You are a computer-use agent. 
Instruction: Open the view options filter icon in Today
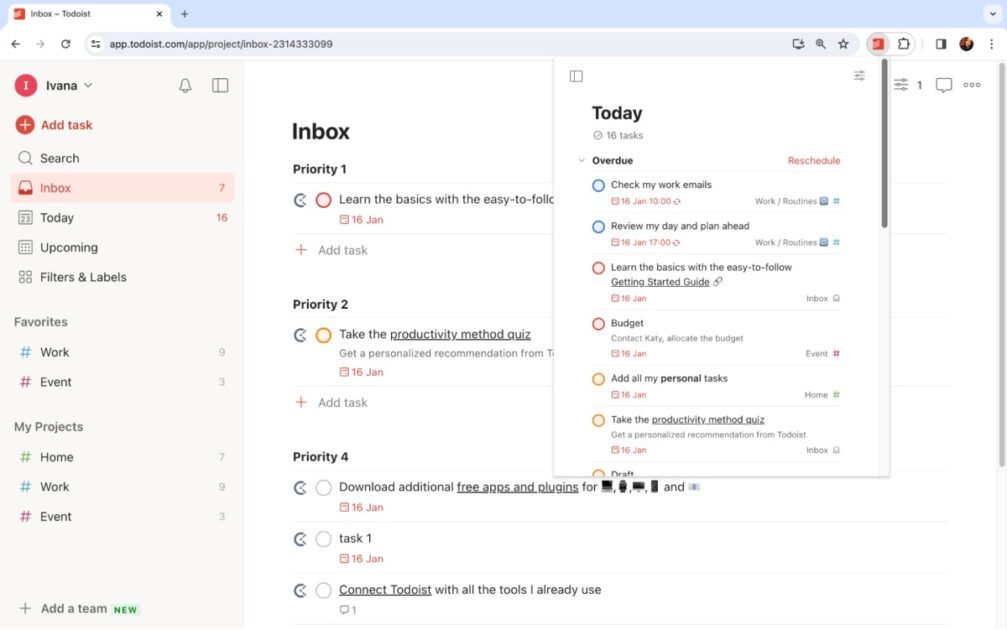858,75
